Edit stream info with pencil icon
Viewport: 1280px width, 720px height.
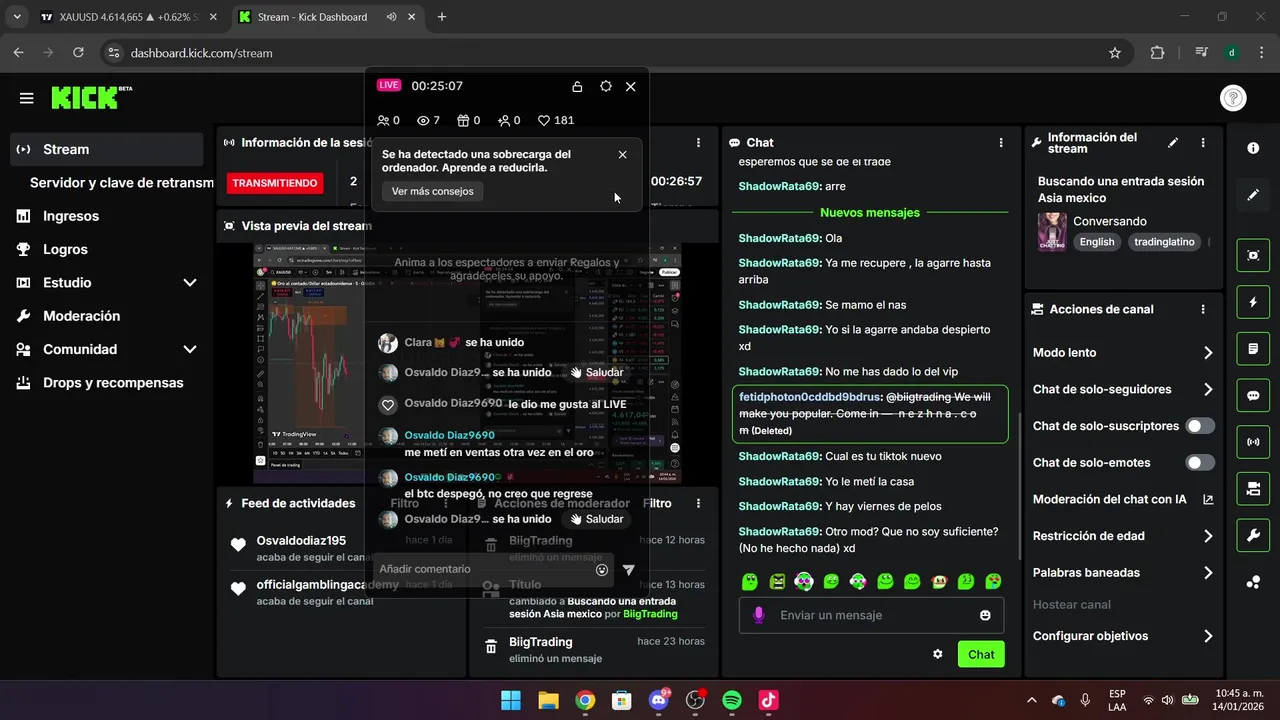[x=1173, y=143]
